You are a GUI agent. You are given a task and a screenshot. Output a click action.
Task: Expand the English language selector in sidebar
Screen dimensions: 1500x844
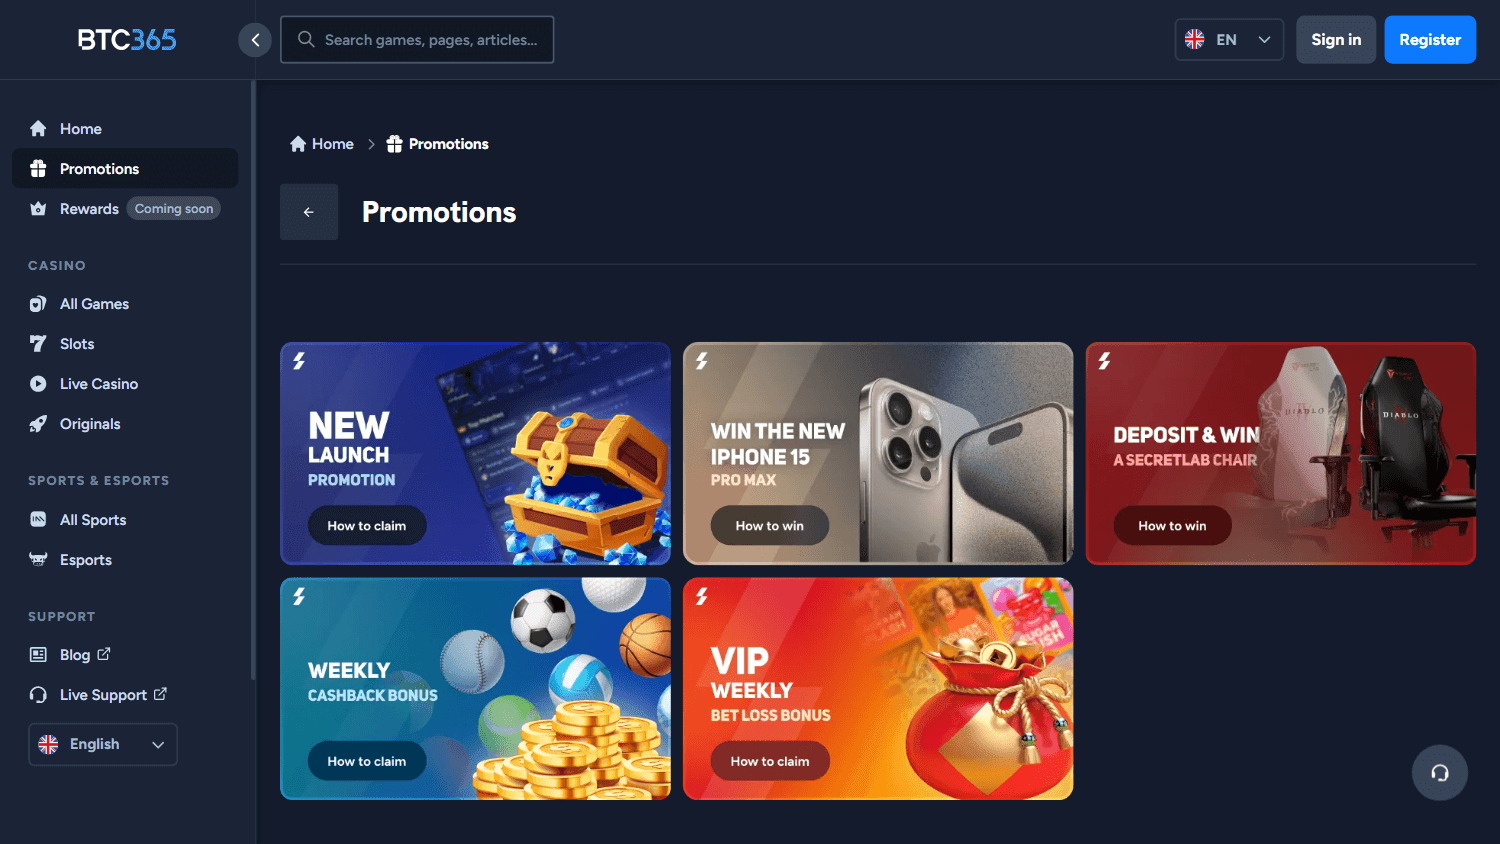pyautogui.click(x=103, y=744)
